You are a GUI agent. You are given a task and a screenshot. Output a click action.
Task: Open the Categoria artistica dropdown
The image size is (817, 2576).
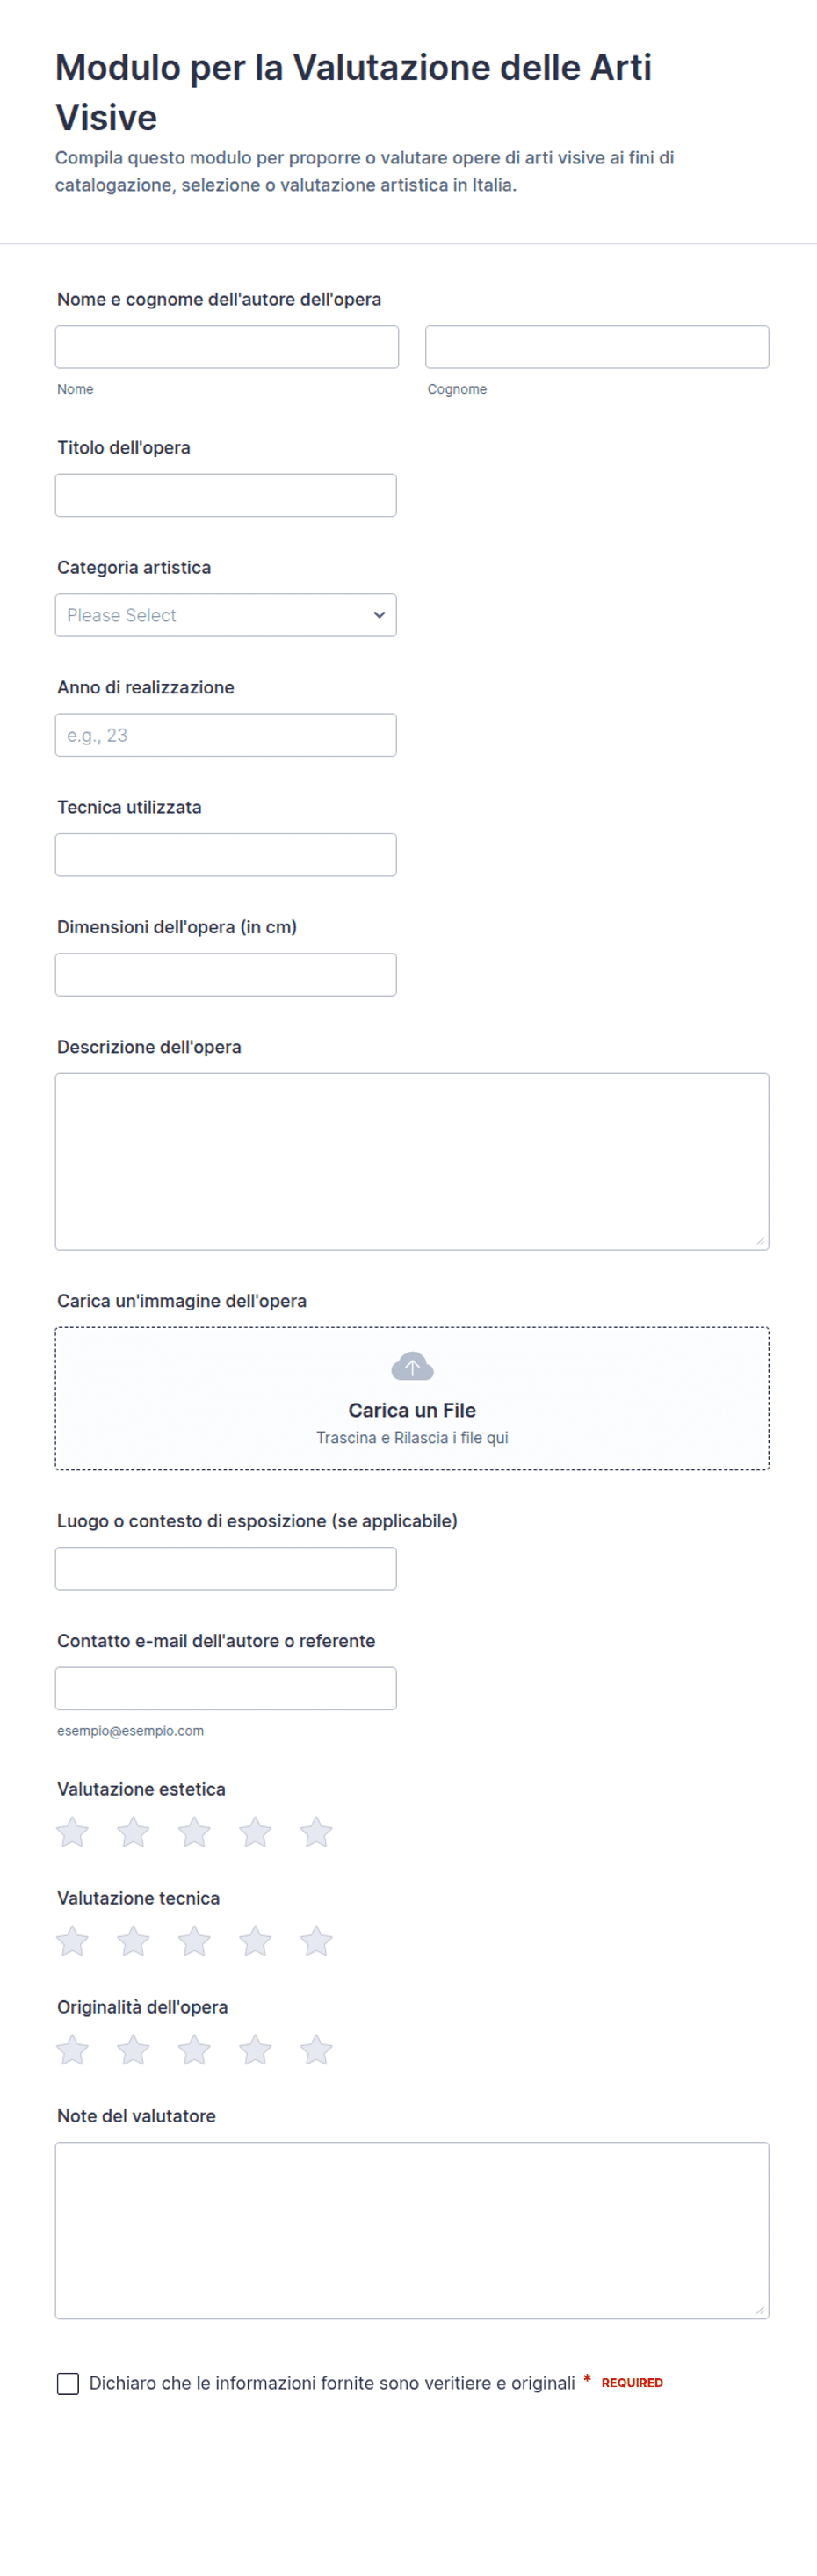(226, 615)
